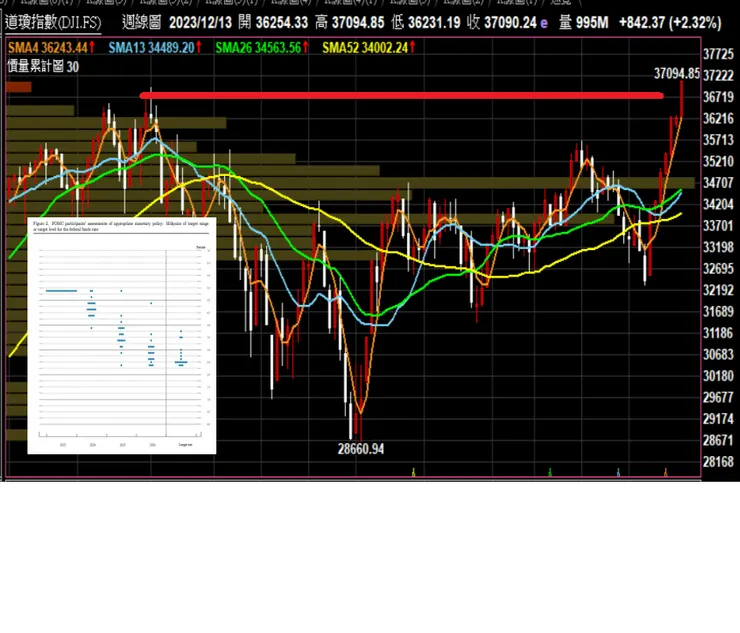Click the close price 37090.24
The image size is (740, 633).
coord(510,23)
